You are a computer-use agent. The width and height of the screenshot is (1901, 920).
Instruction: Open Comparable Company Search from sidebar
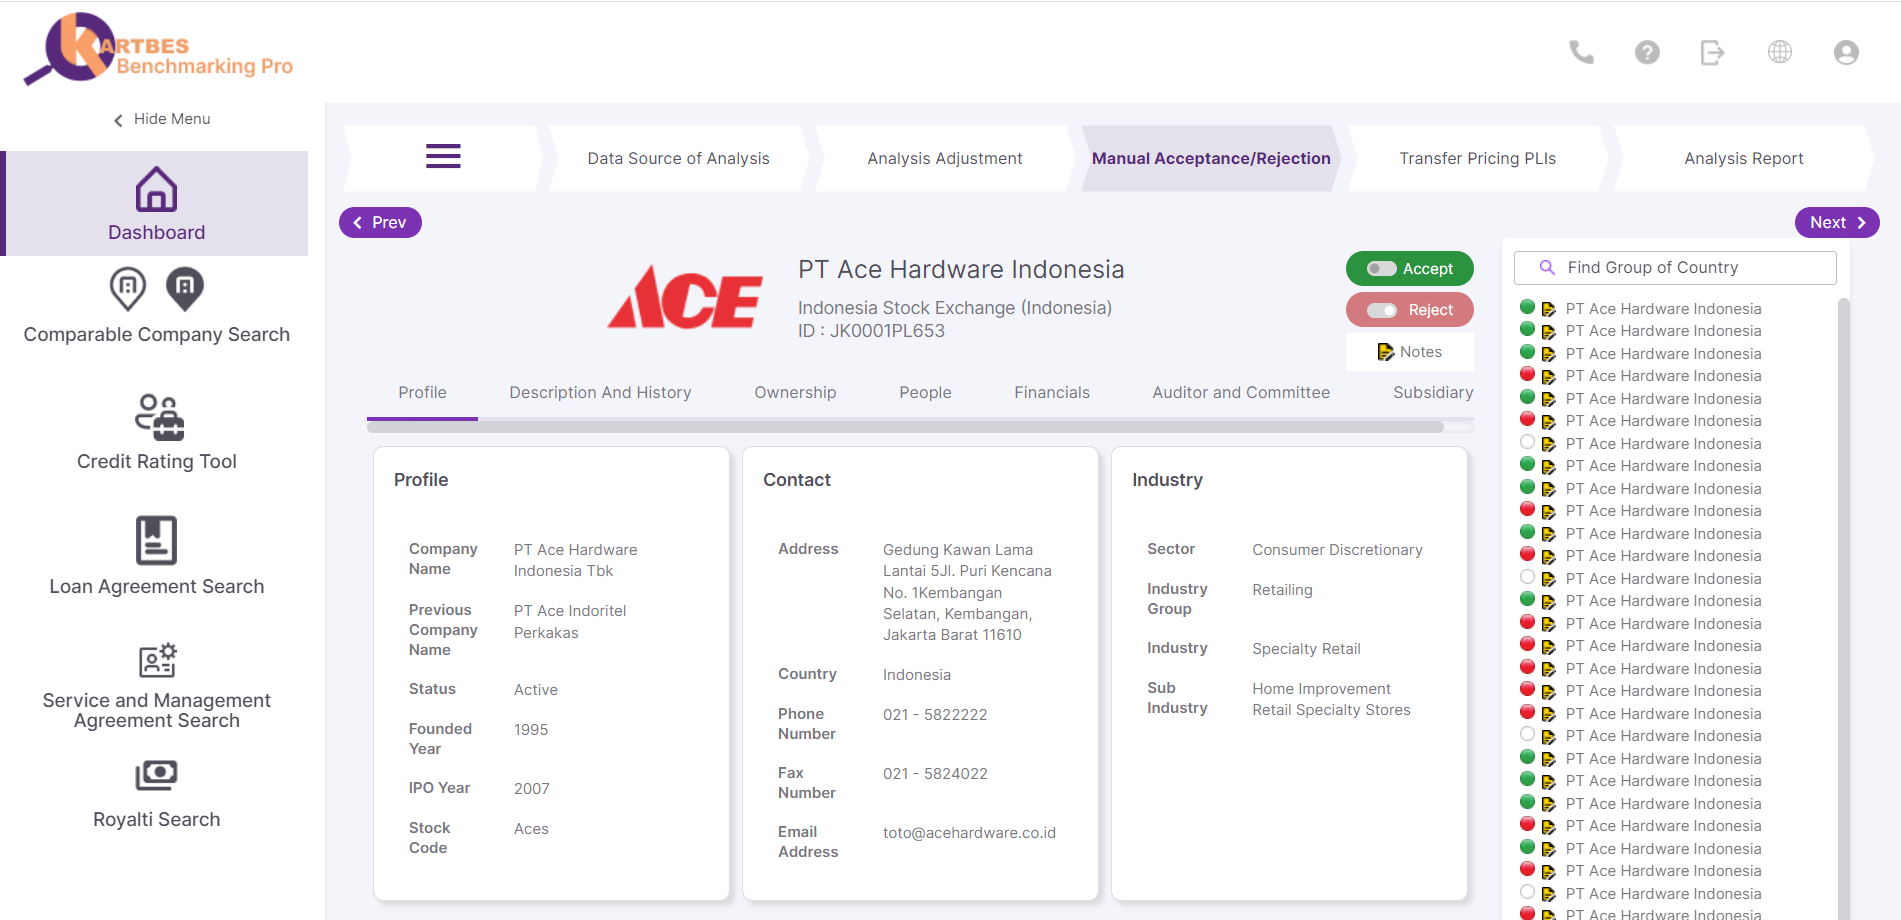(x=156, y=306)
